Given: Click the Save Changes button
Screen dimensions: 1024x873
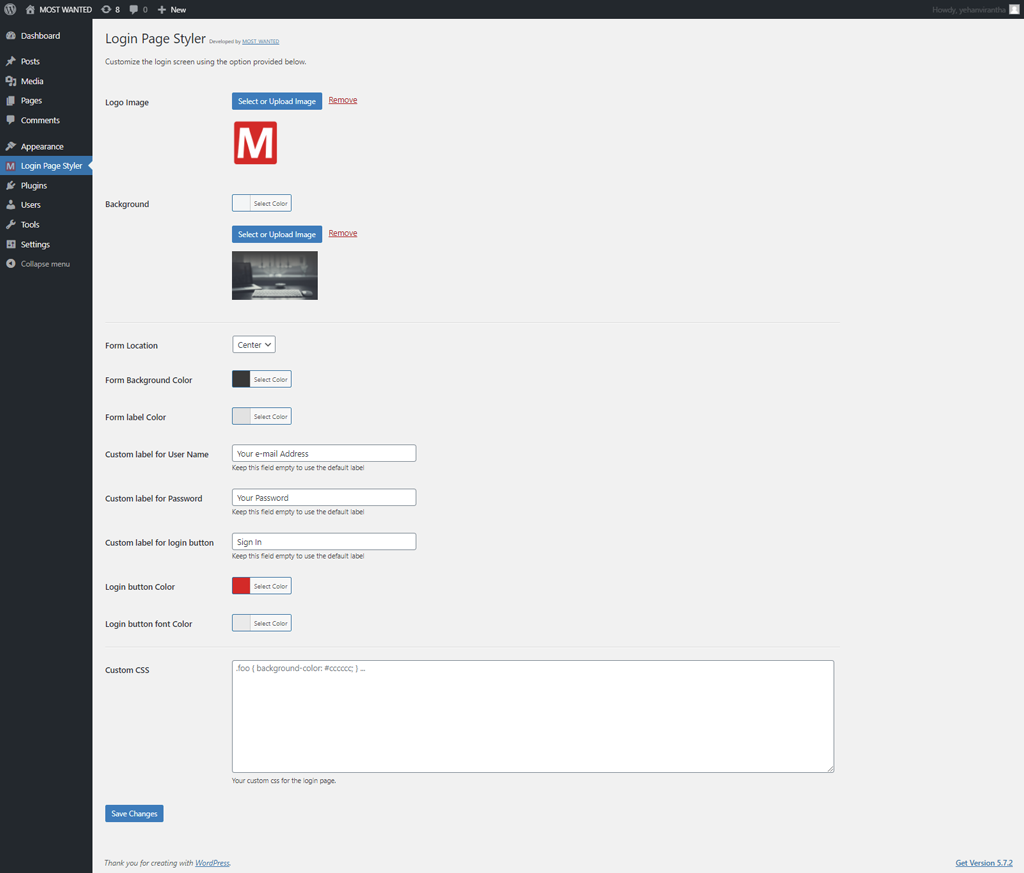Looking at the screenshot, I should 133,813.
